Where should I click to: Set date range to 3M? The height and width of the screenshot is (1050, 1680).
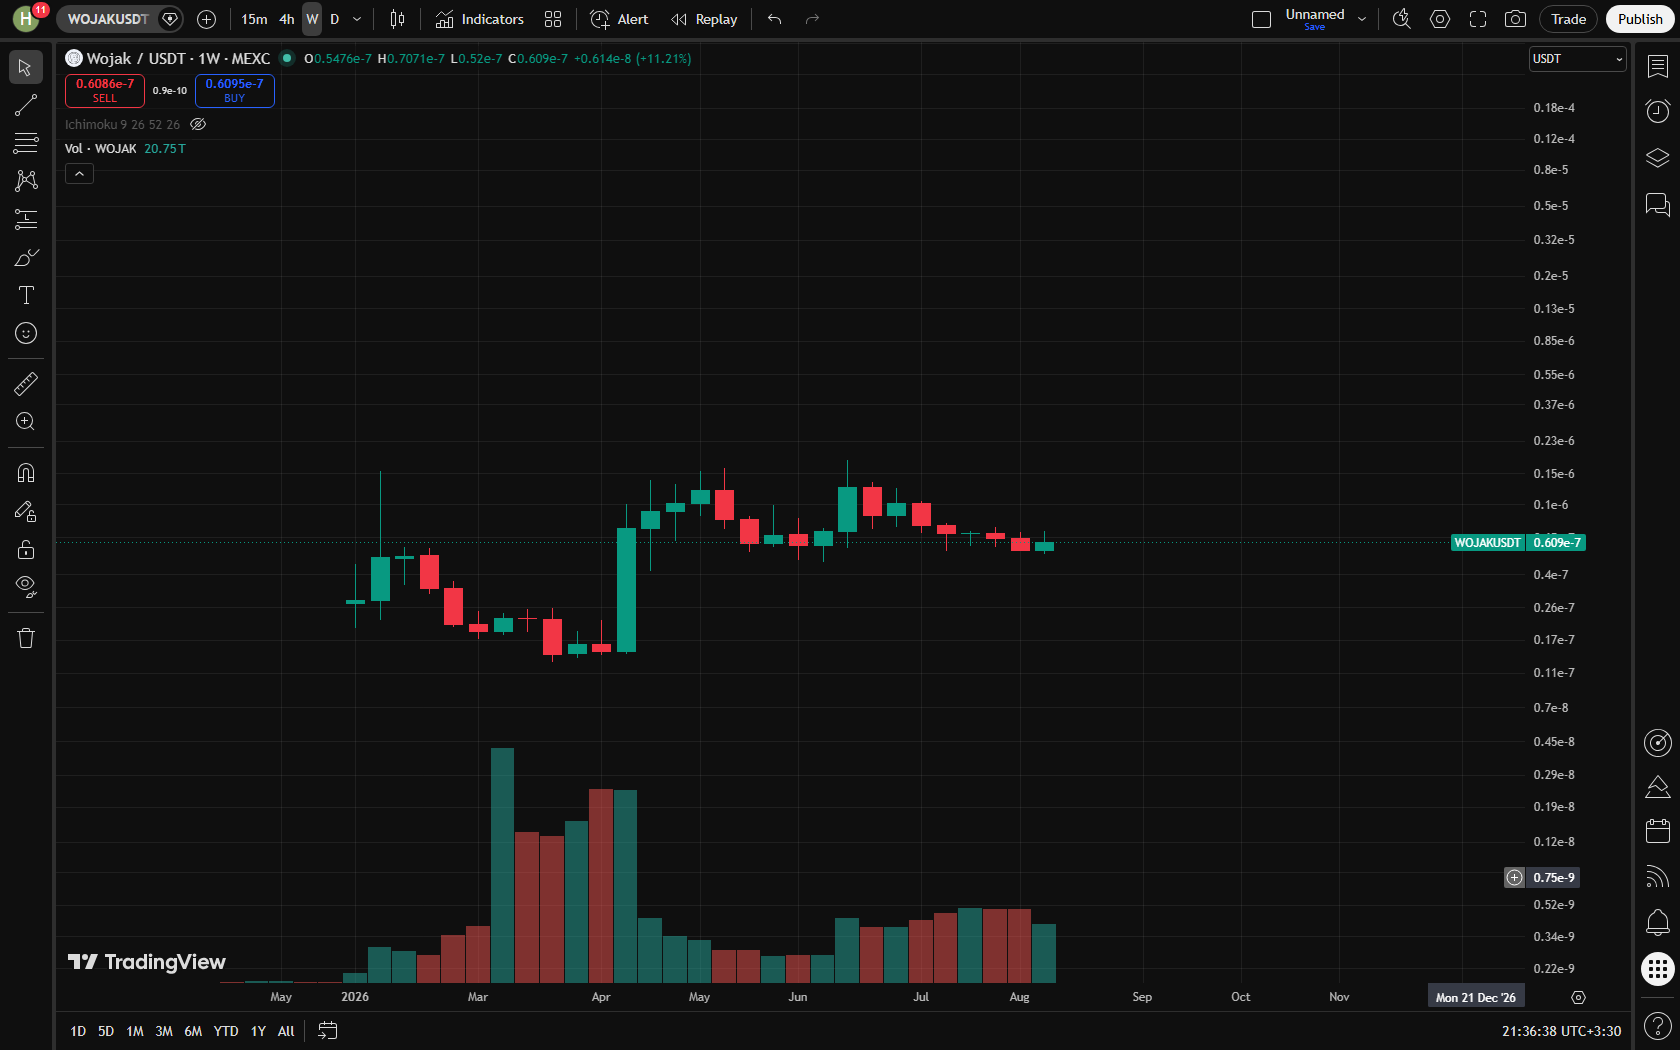(x=164, y=1031)
